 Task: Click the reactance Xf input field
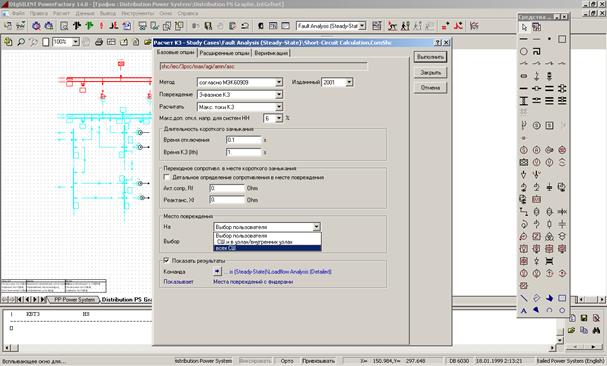(x=227, y=200)
